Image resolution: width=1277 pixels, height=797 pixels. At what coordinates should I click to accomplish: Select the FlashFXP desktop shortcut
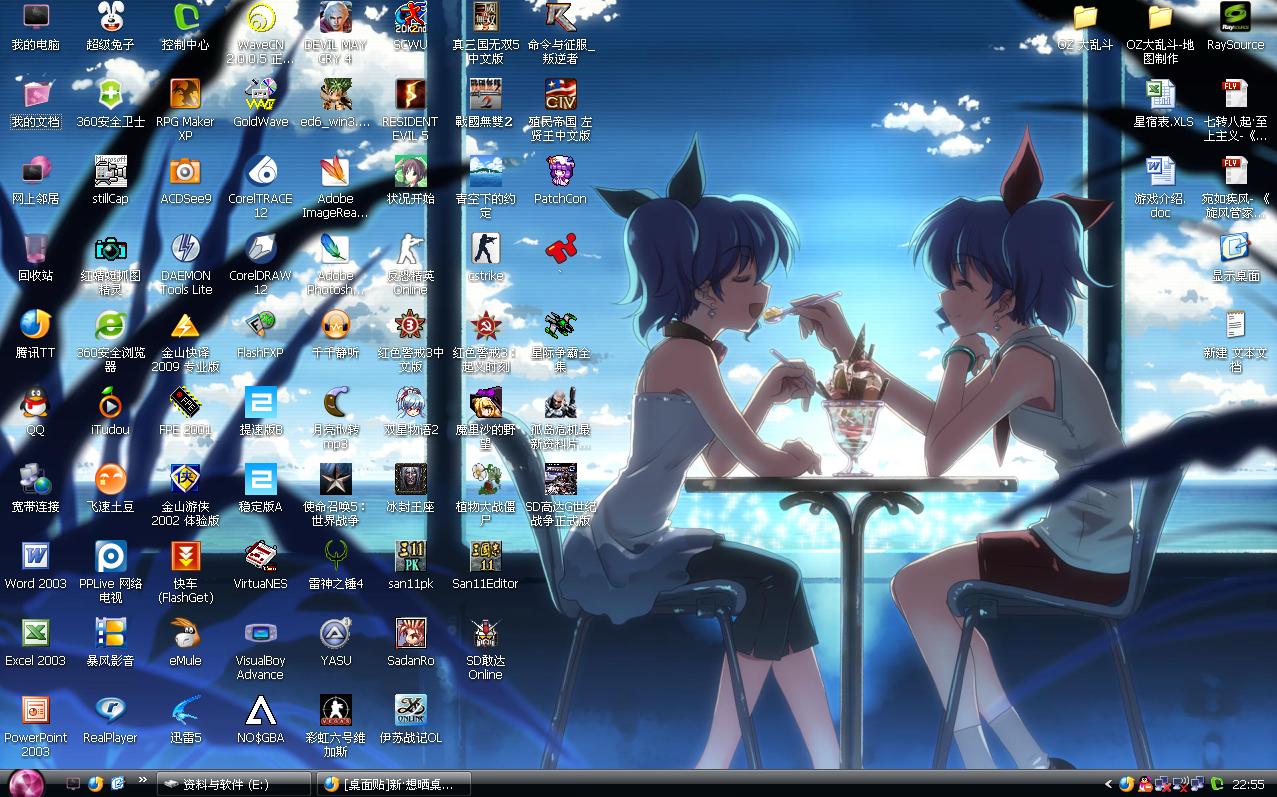(x=260, y=334)
